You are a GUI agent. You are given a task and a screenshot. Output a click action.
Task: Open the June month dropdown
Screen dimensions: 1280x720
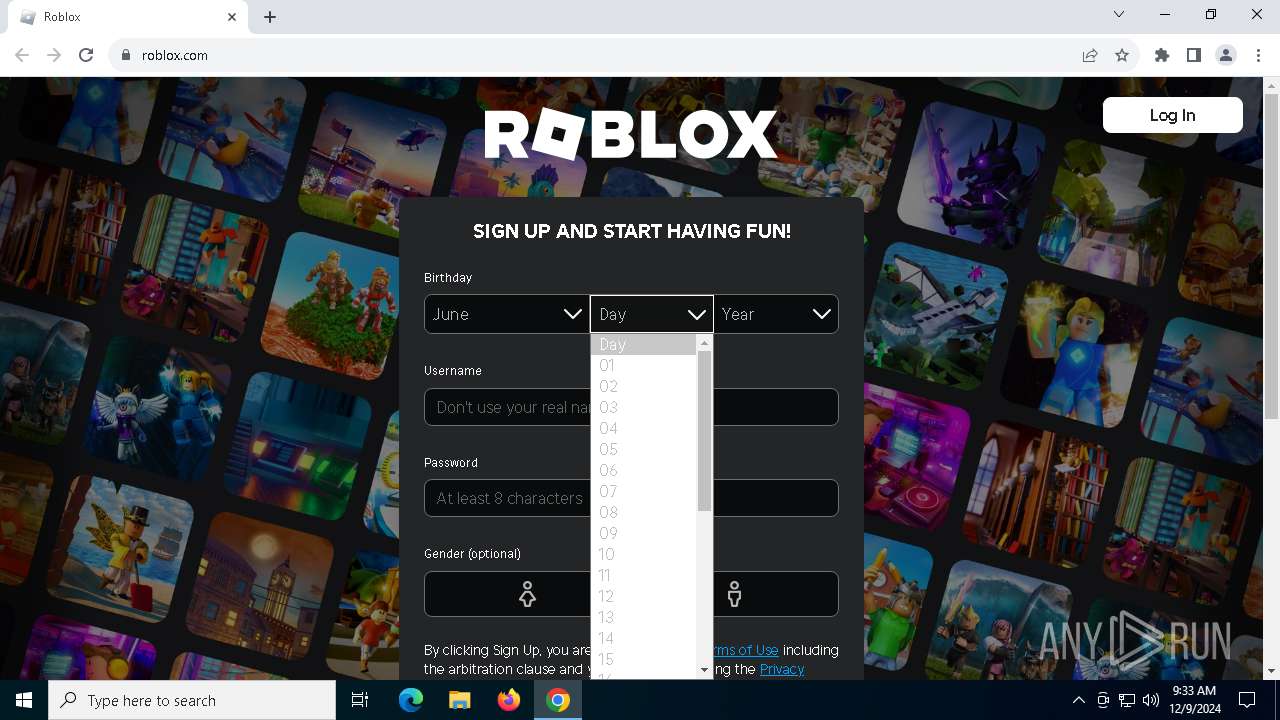(x=507, y=314)
